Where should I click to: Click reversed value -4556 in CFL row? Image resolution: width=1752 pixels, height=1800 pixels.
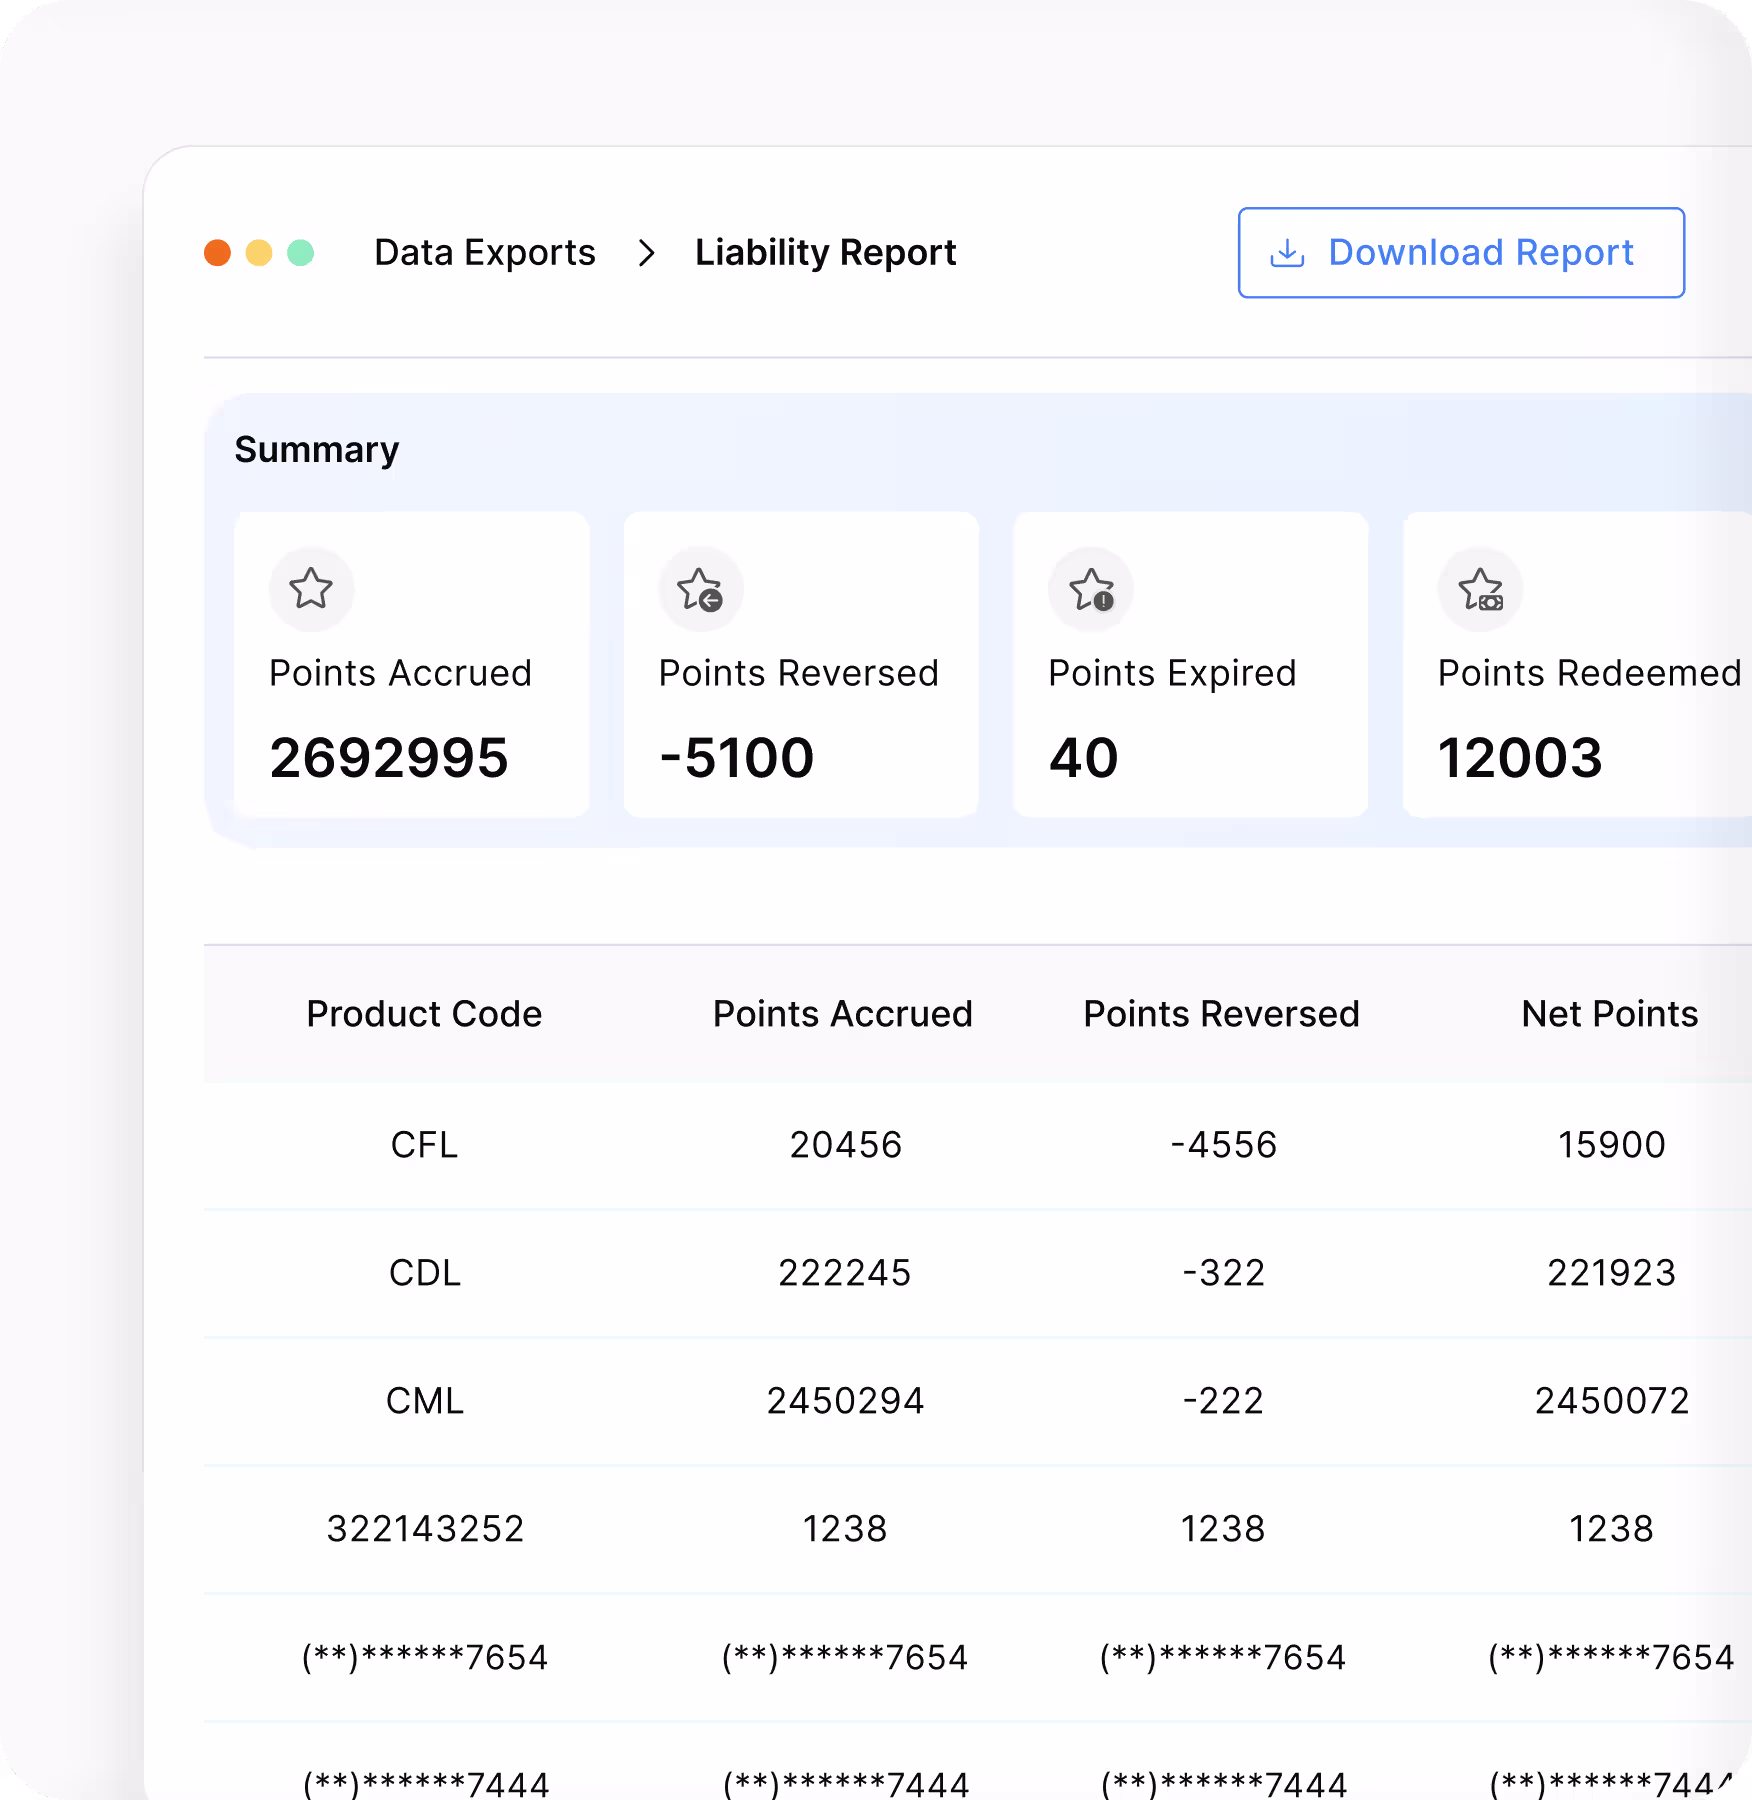(x=1224, y=1145)
